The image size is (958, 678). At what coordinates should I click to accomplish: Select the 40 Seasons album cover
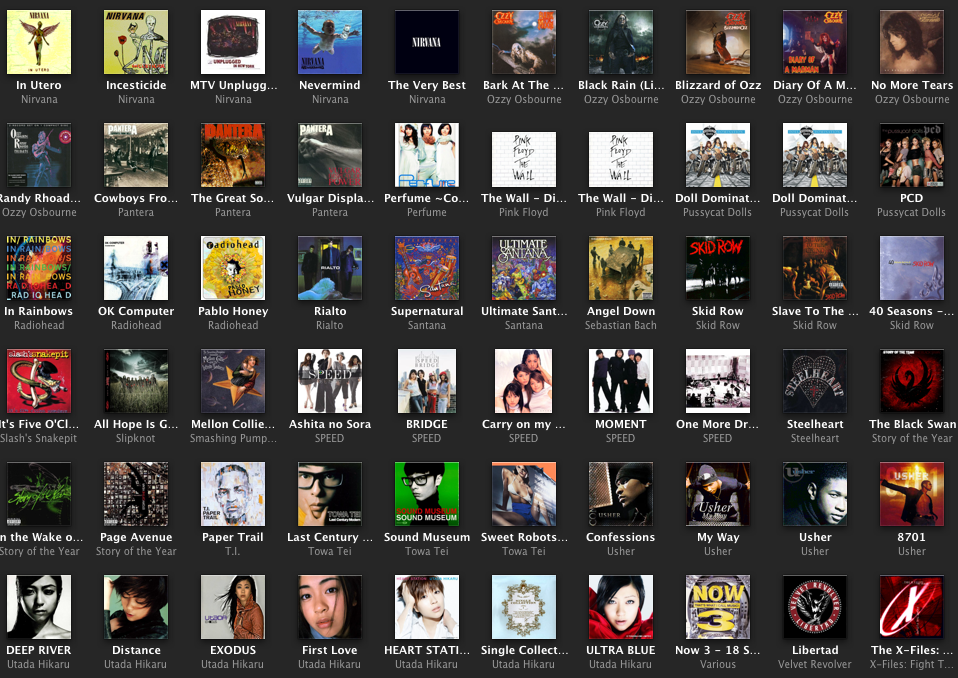click(x=912, y=268)
